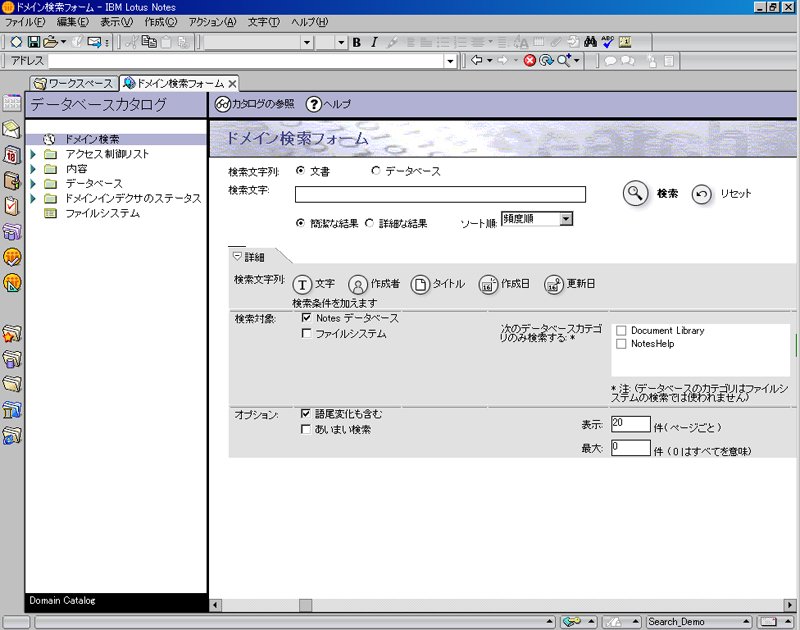Open the address bar dropdown arrow
The width and height of the screenshot is (800, 630).
[450, 61]
